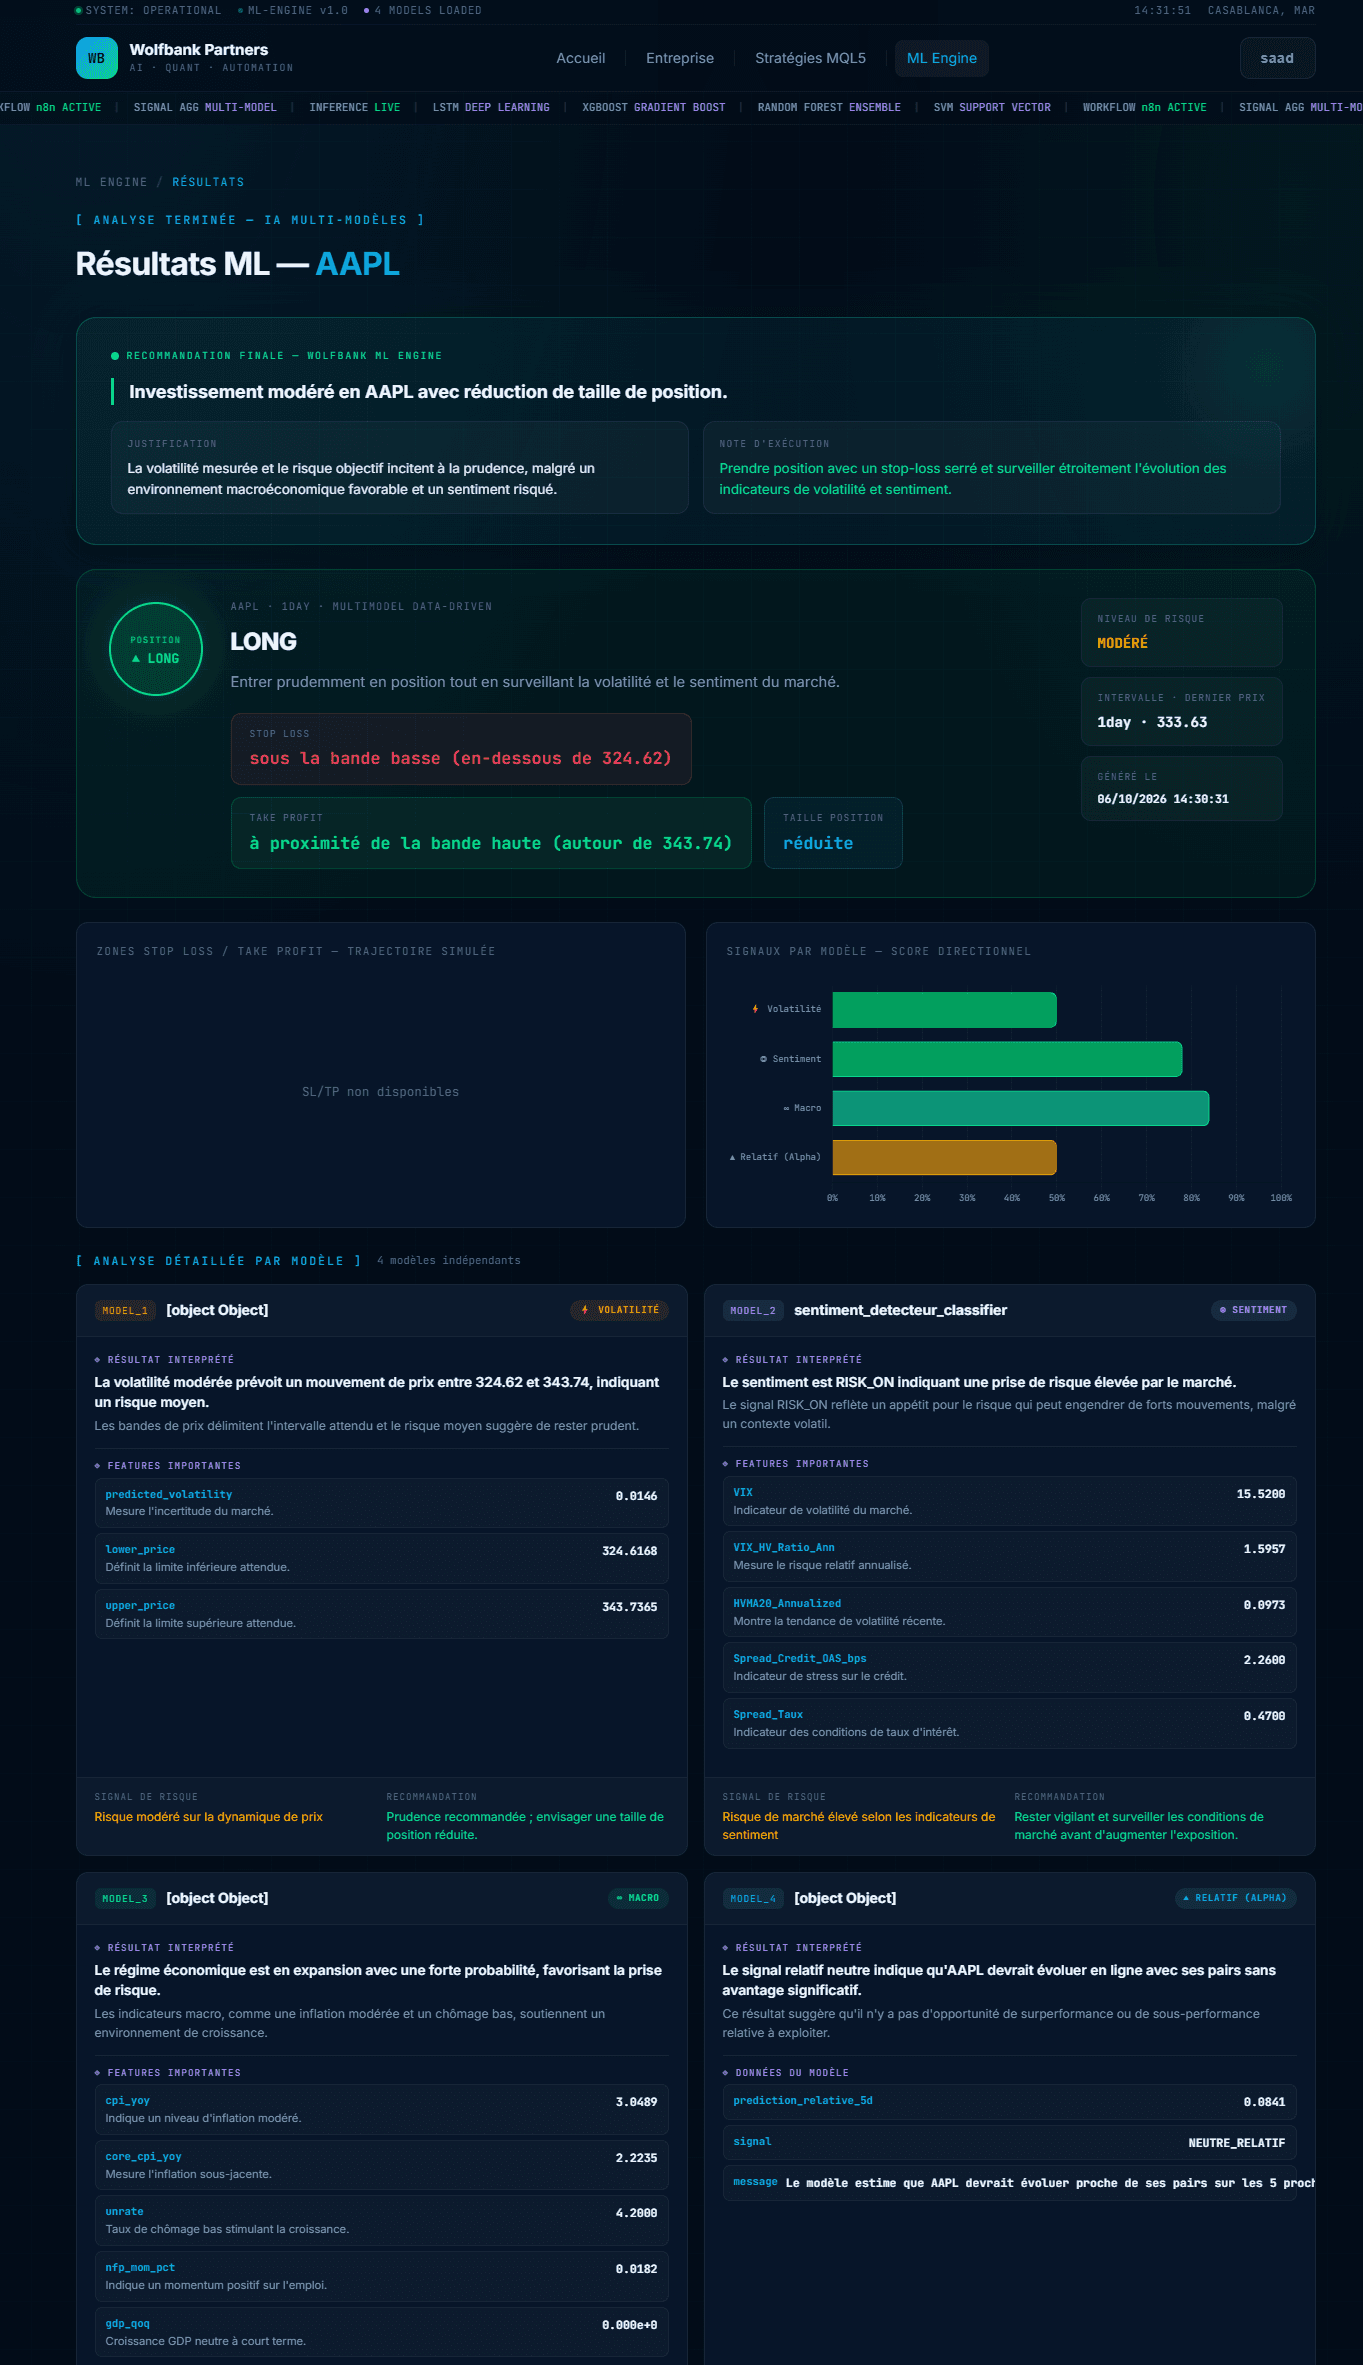Select the Macro bar in the chart
This screenshot has width=1363, height=2365.
(1021, 1108)
